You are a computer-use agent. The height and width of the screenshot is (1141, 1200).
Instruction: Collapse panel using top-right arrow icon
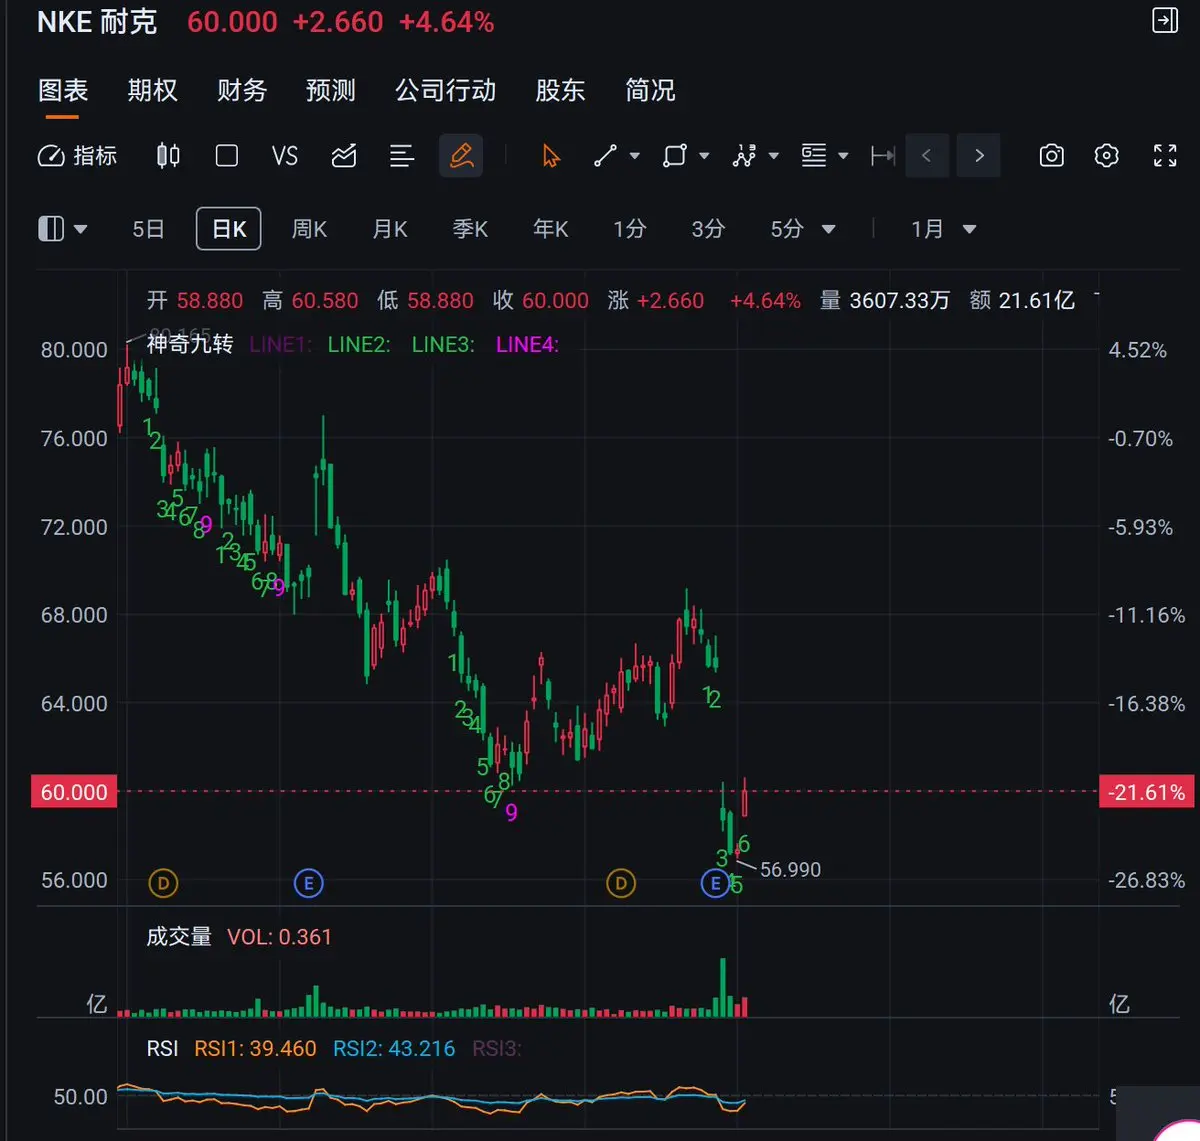click(x=1165, y=21)
